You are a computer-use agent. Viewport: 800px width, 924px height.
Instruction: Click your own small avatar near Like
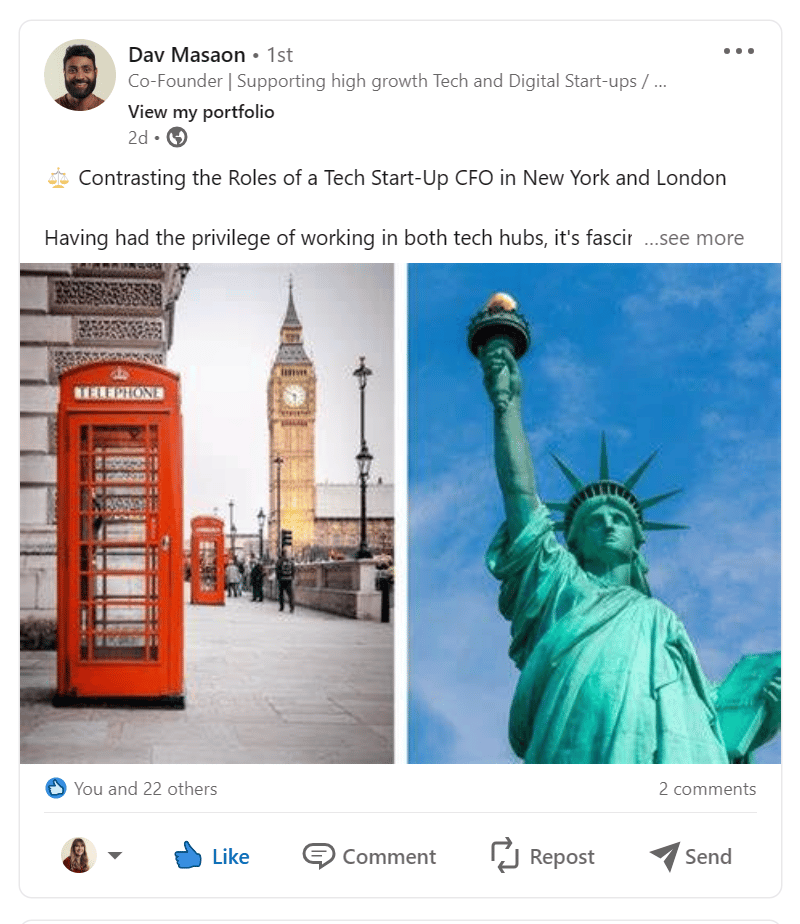coord(79,855)
